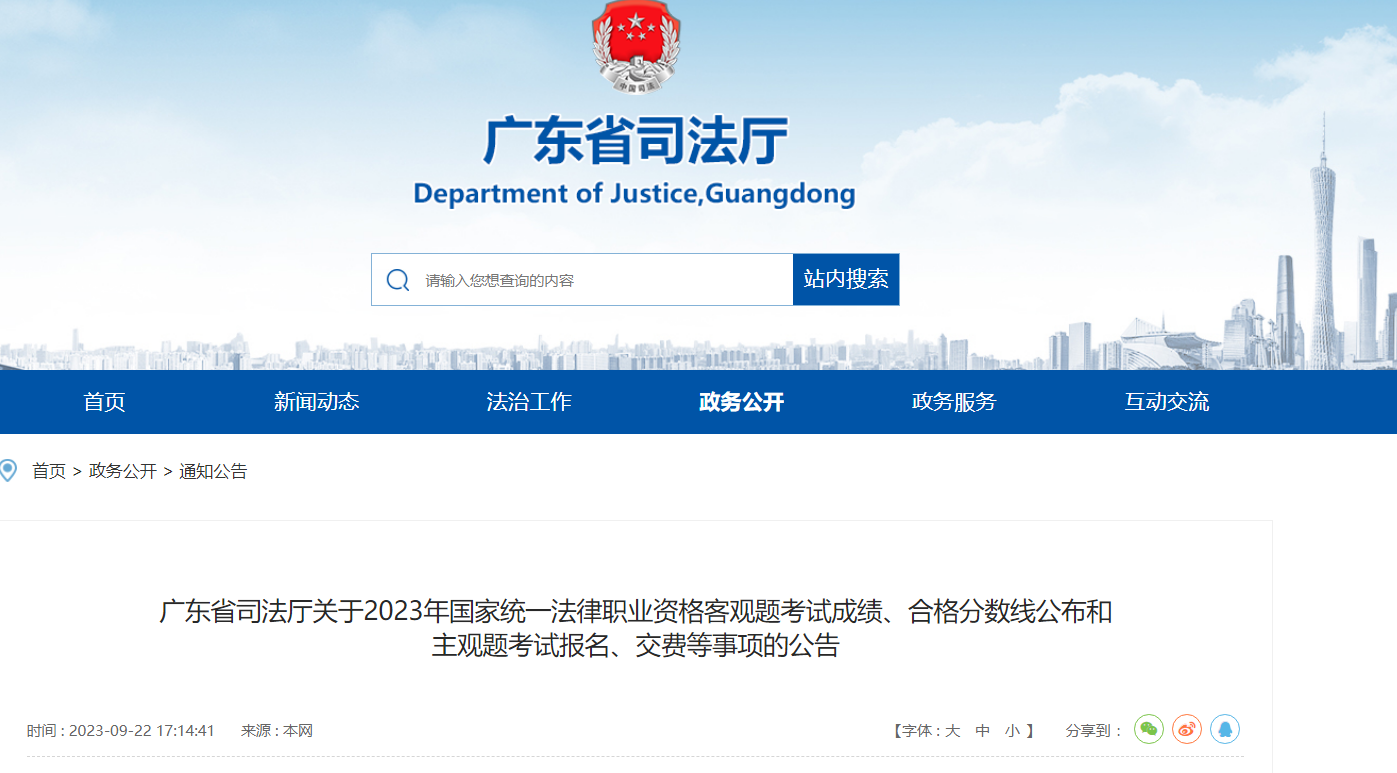The height and width of the screenshot is (773, 1397).
Task: Set font size to small (小)
Action: tap(1013, 731)
